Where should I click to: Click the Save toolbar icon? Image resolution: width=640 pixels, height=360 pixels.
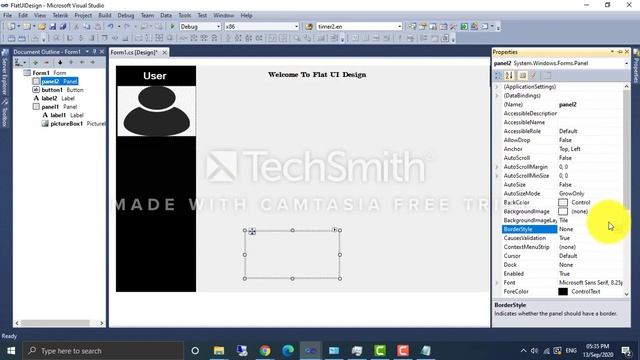[53, 27]
